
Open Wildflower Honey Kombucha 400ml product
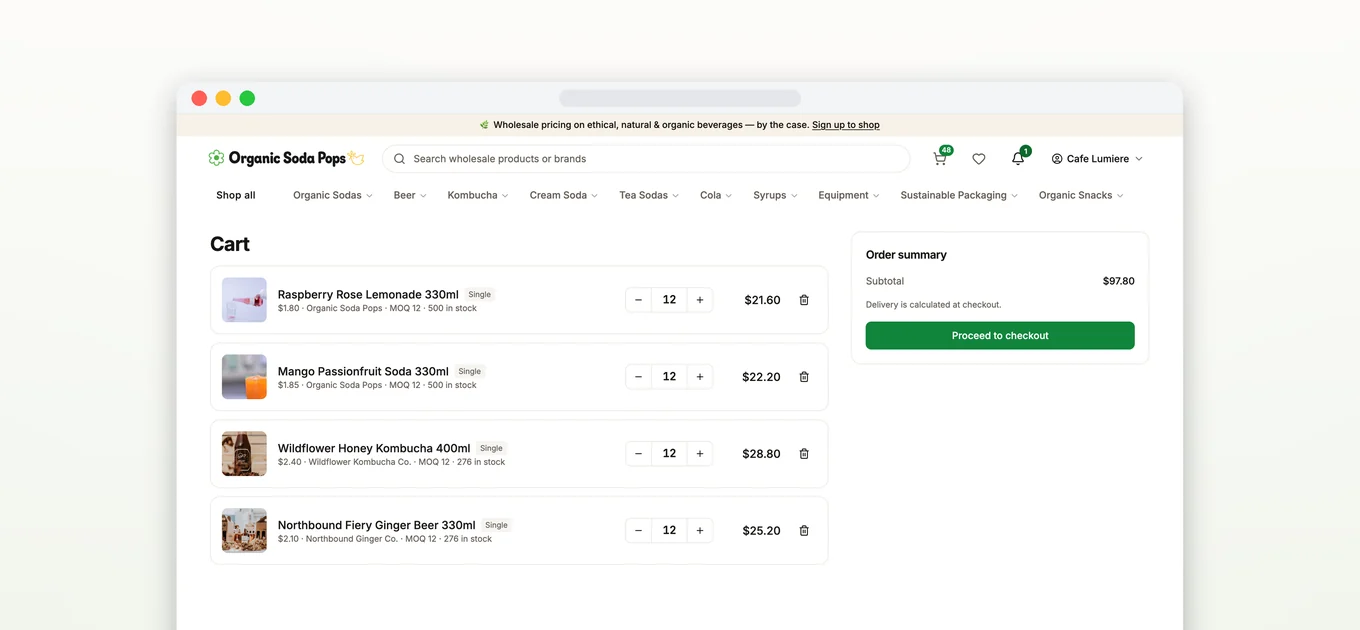pyautogui.click(x=374, y=448)
